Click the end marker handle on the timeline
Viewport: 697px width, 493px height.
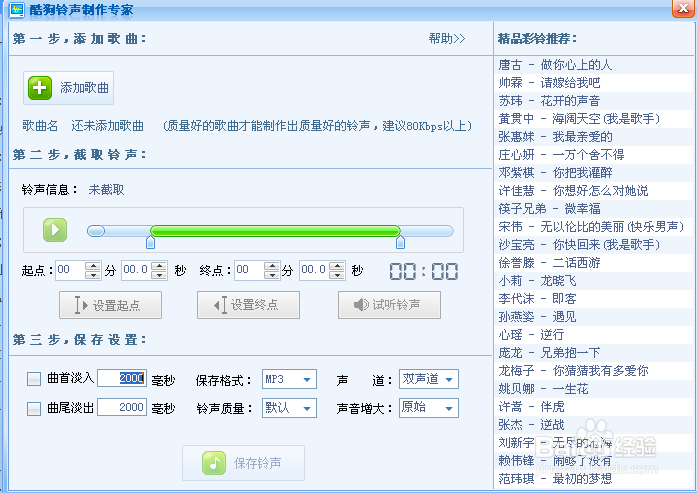pos(401,242)
